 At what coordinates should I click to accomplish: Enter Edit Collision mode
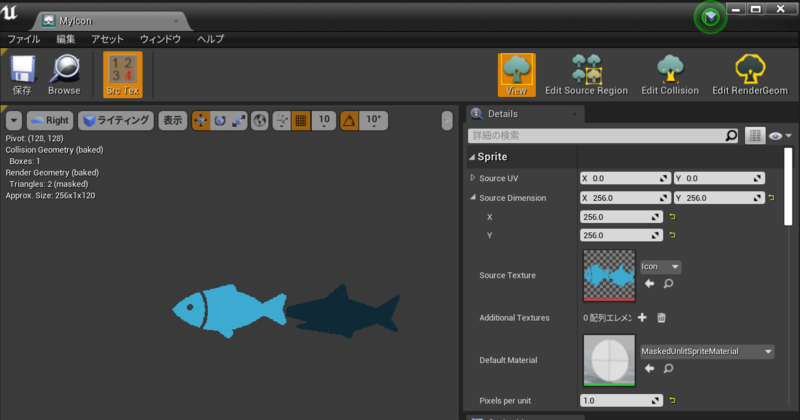[x=670, y=75]
